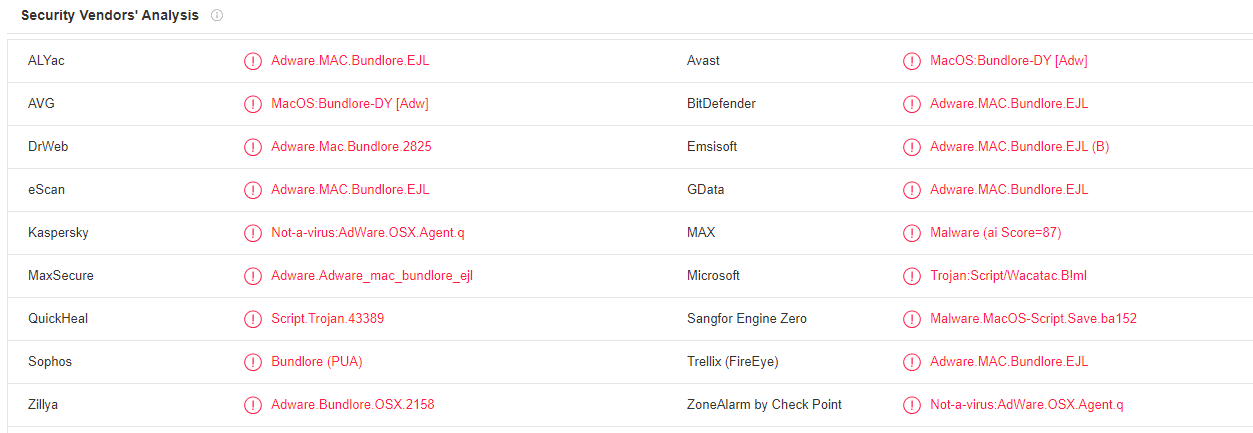The image size is (1253, 433).
Task: Click the warning icon for MAX detection
Action: tap(911, 233)
